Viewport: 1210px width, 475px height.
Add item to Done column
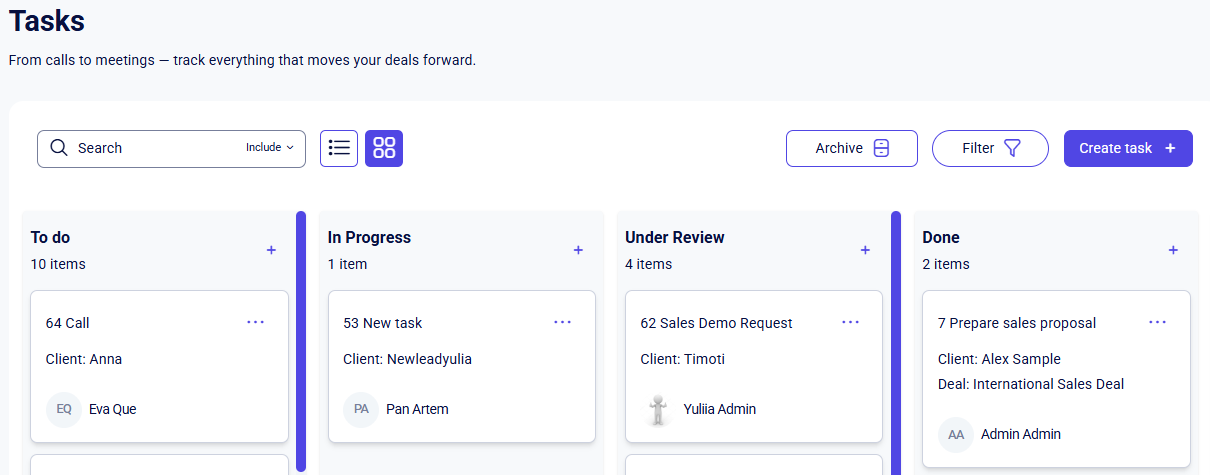coord(1173,250)
